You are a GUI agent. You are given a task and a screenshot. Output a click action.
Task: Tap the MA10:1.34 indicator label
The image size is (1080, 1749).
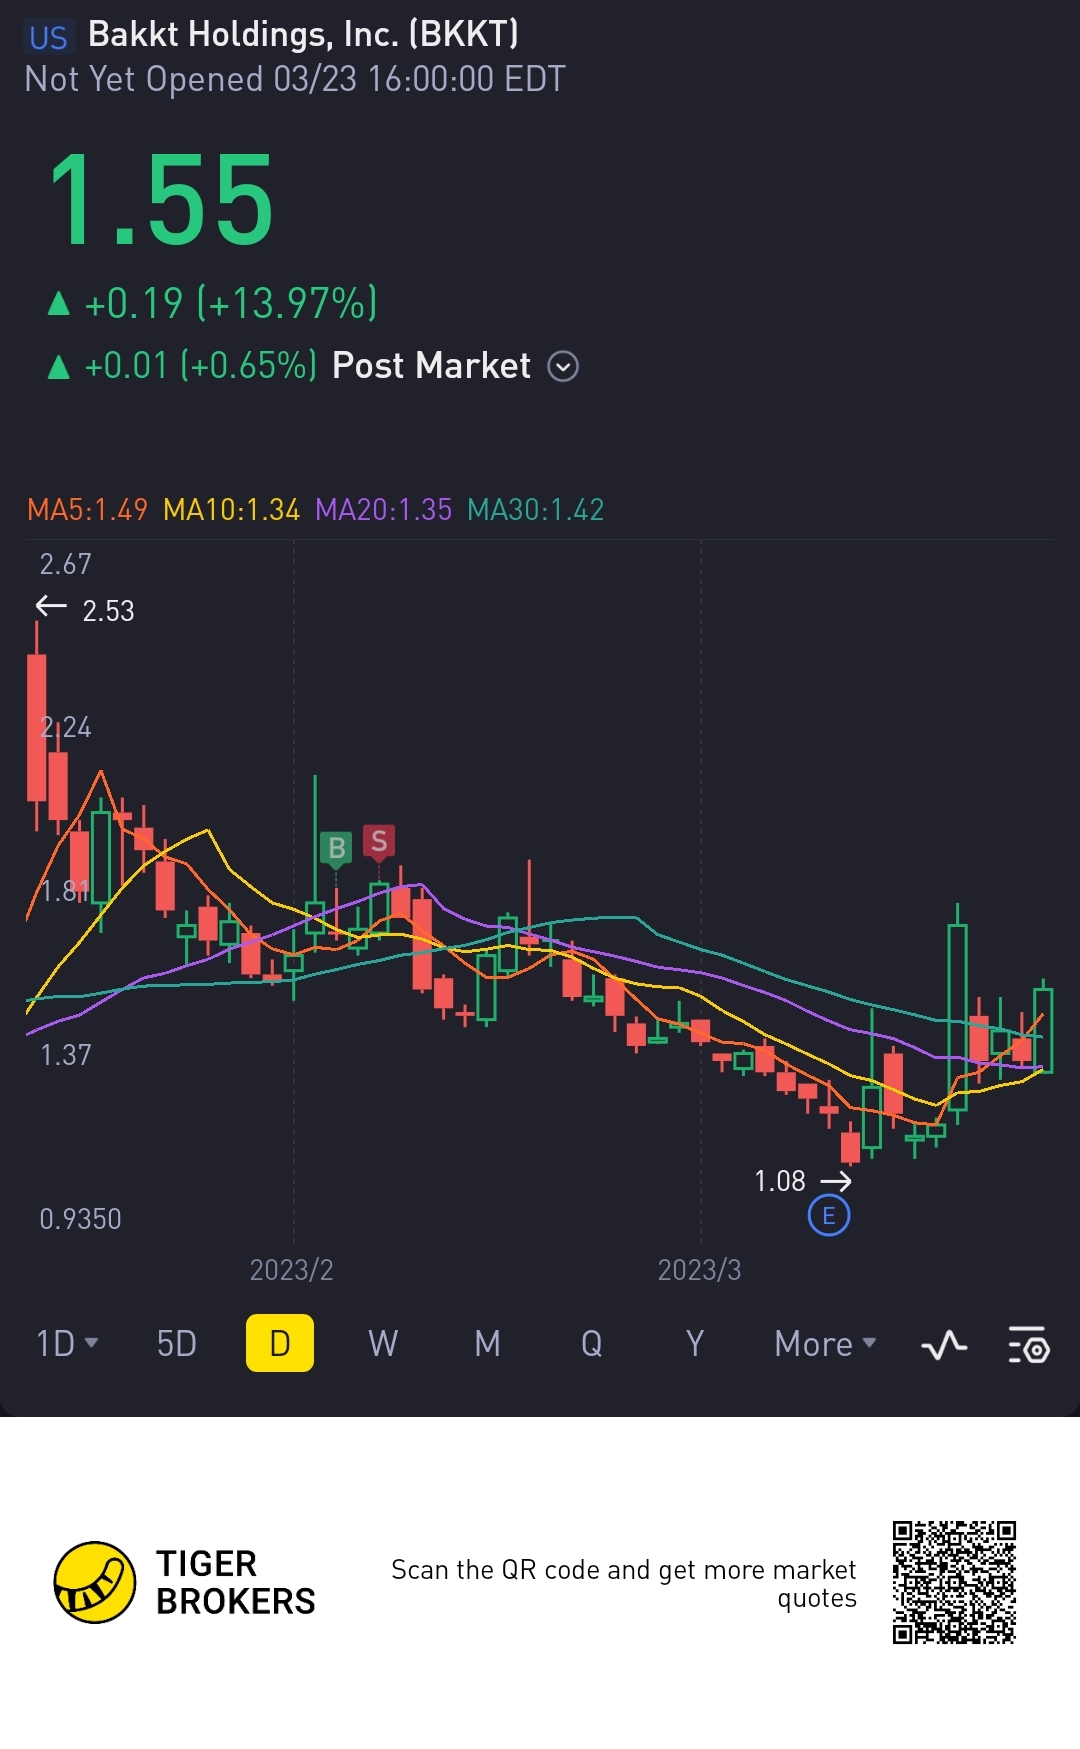point(231,510)
